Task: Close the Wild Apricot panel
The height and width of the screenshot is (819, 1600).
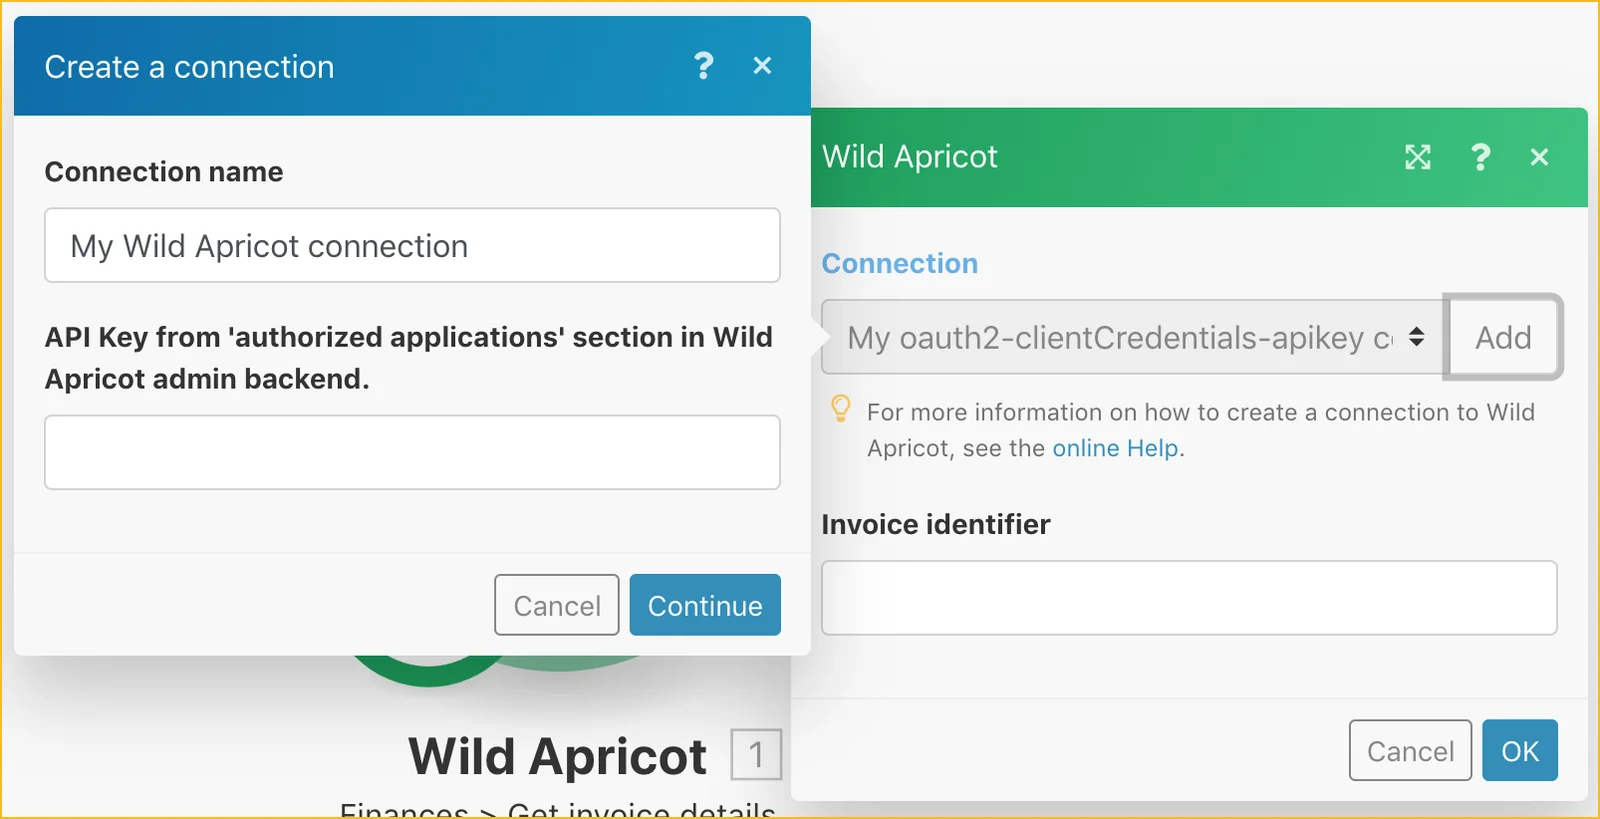Action: pyautogui.click(x=1540, y=157)
